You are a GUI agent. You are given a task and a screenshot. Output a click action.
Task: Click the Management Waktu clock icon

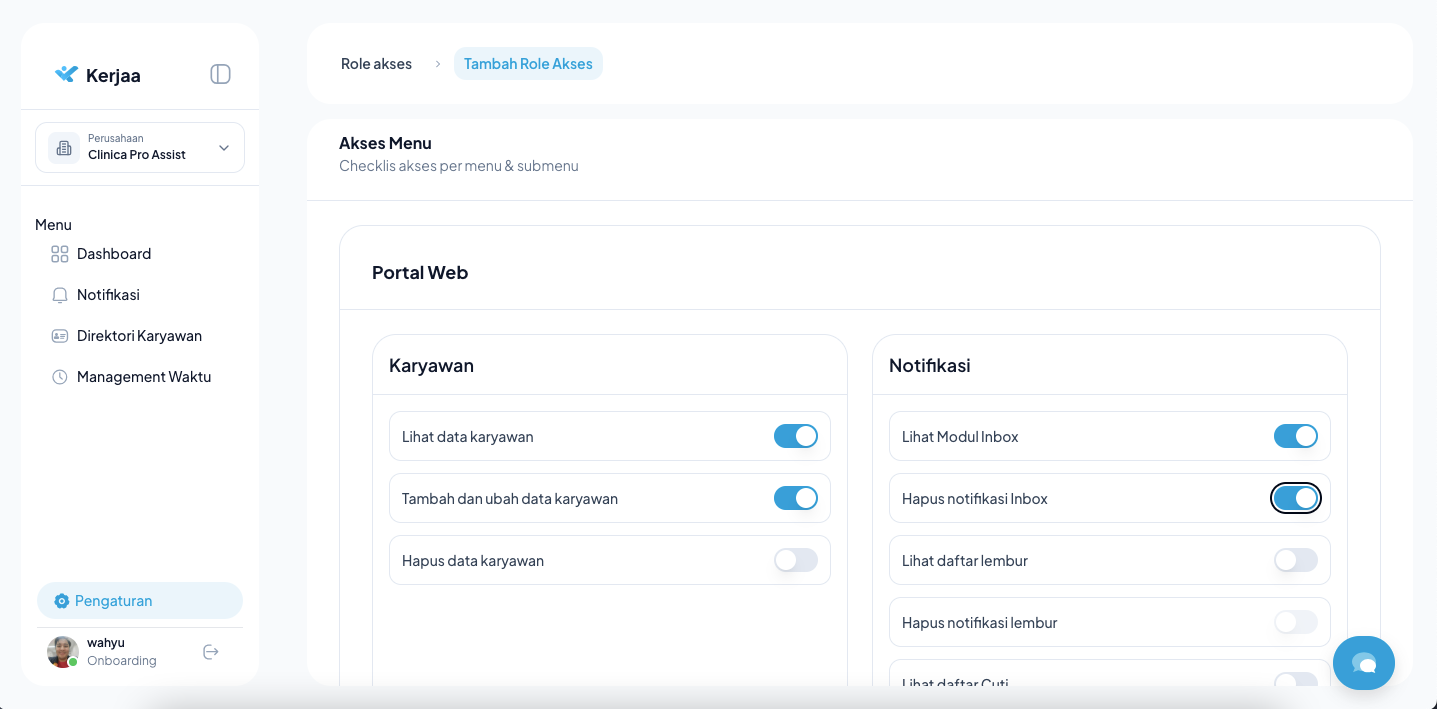60,377
